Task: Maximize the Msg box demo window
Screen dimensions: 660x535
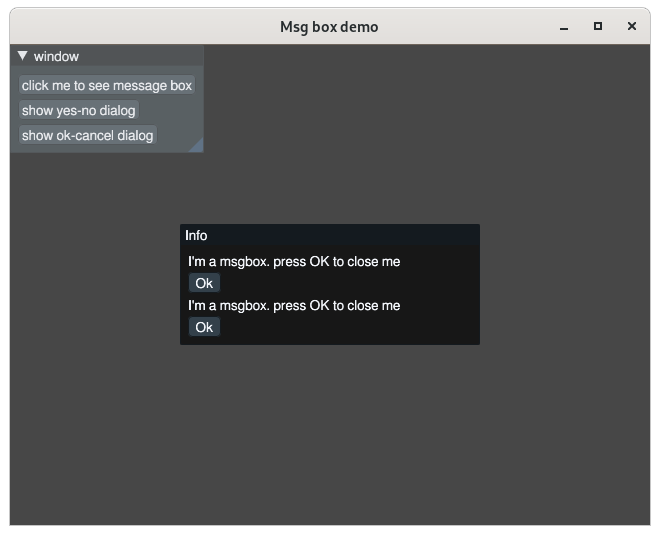Action: click(598, 27)
